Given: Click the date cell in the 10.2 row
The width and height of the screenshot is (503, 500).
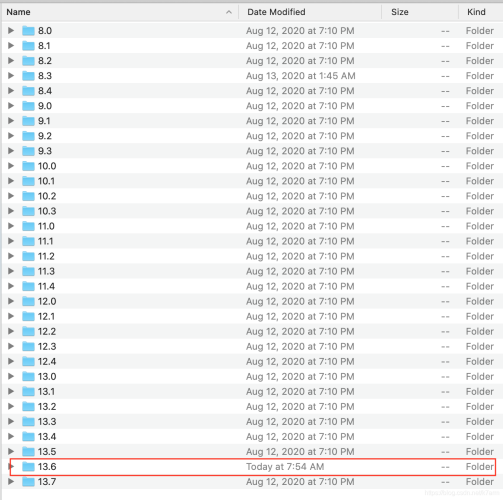Looking at the screenshot, I should tap(300, 196).
